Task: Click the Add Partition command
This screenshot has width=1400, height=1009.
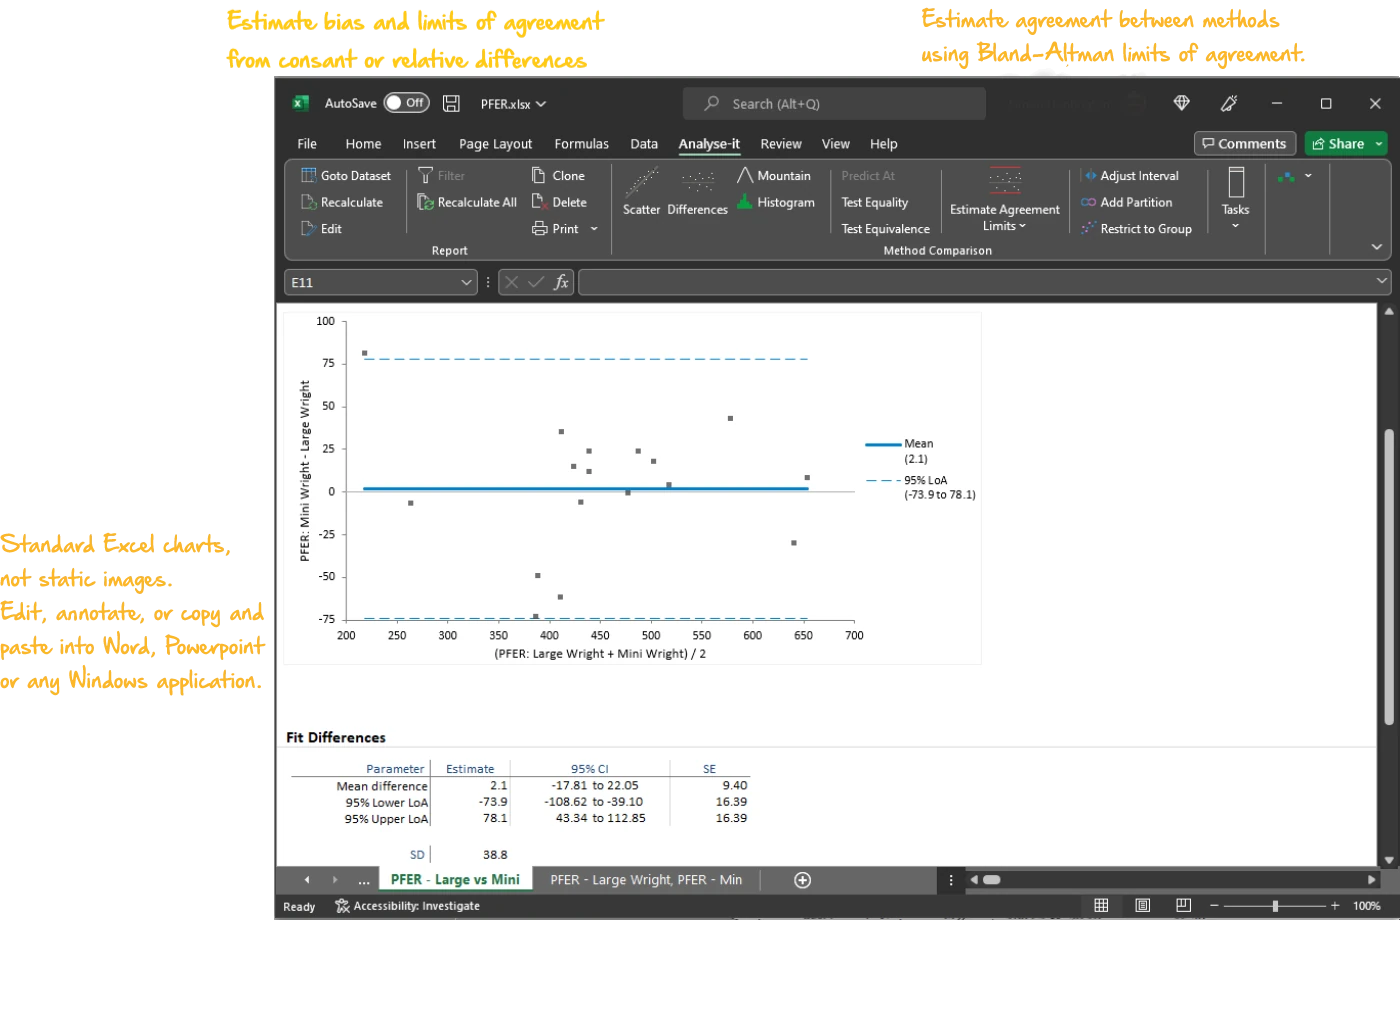Action: pyautogui.click(x=1127, y=202)
